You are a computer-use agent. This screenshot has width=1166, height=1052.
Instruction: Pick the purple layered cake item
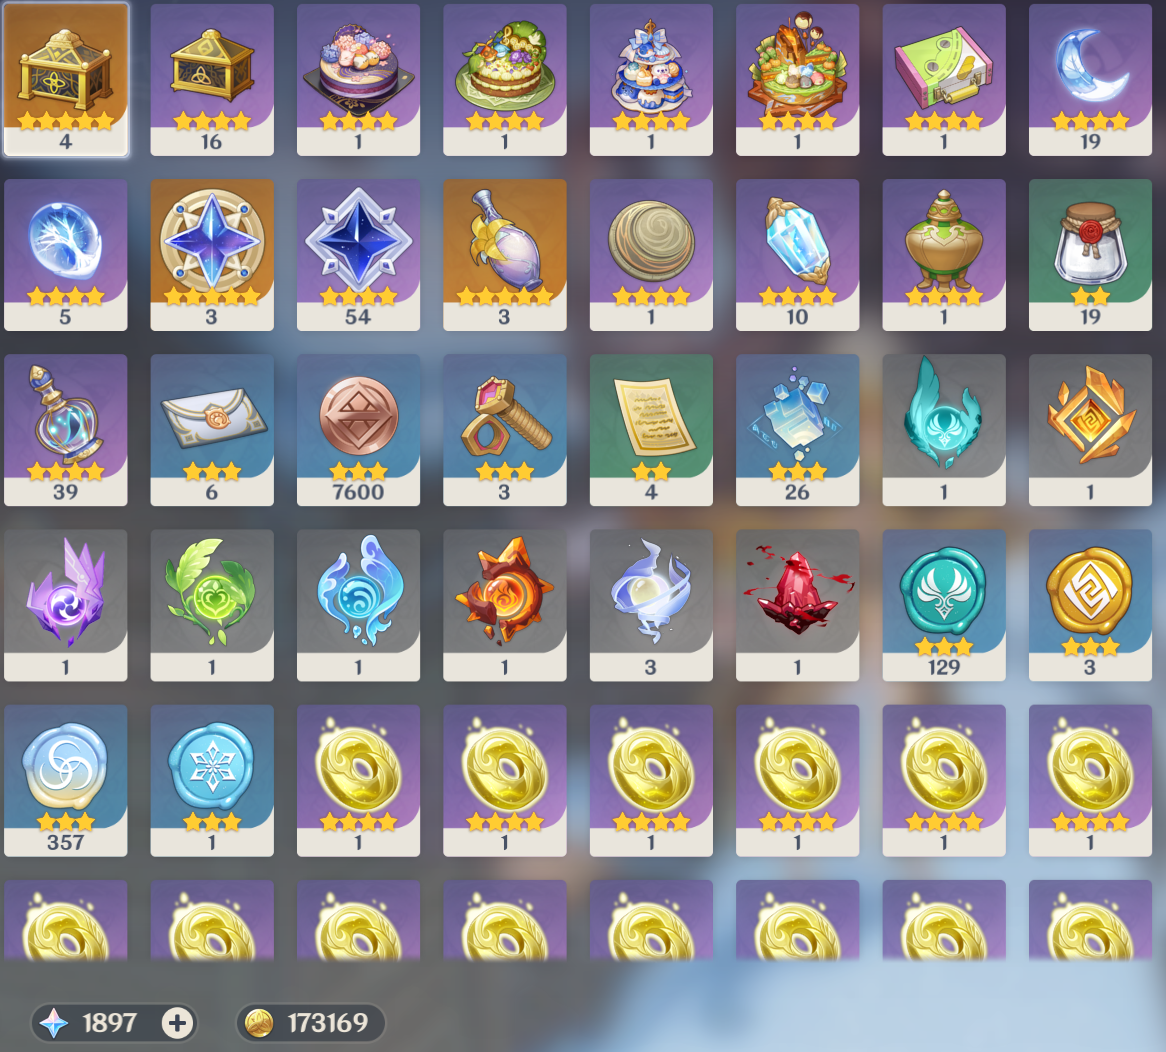[358, 80]
